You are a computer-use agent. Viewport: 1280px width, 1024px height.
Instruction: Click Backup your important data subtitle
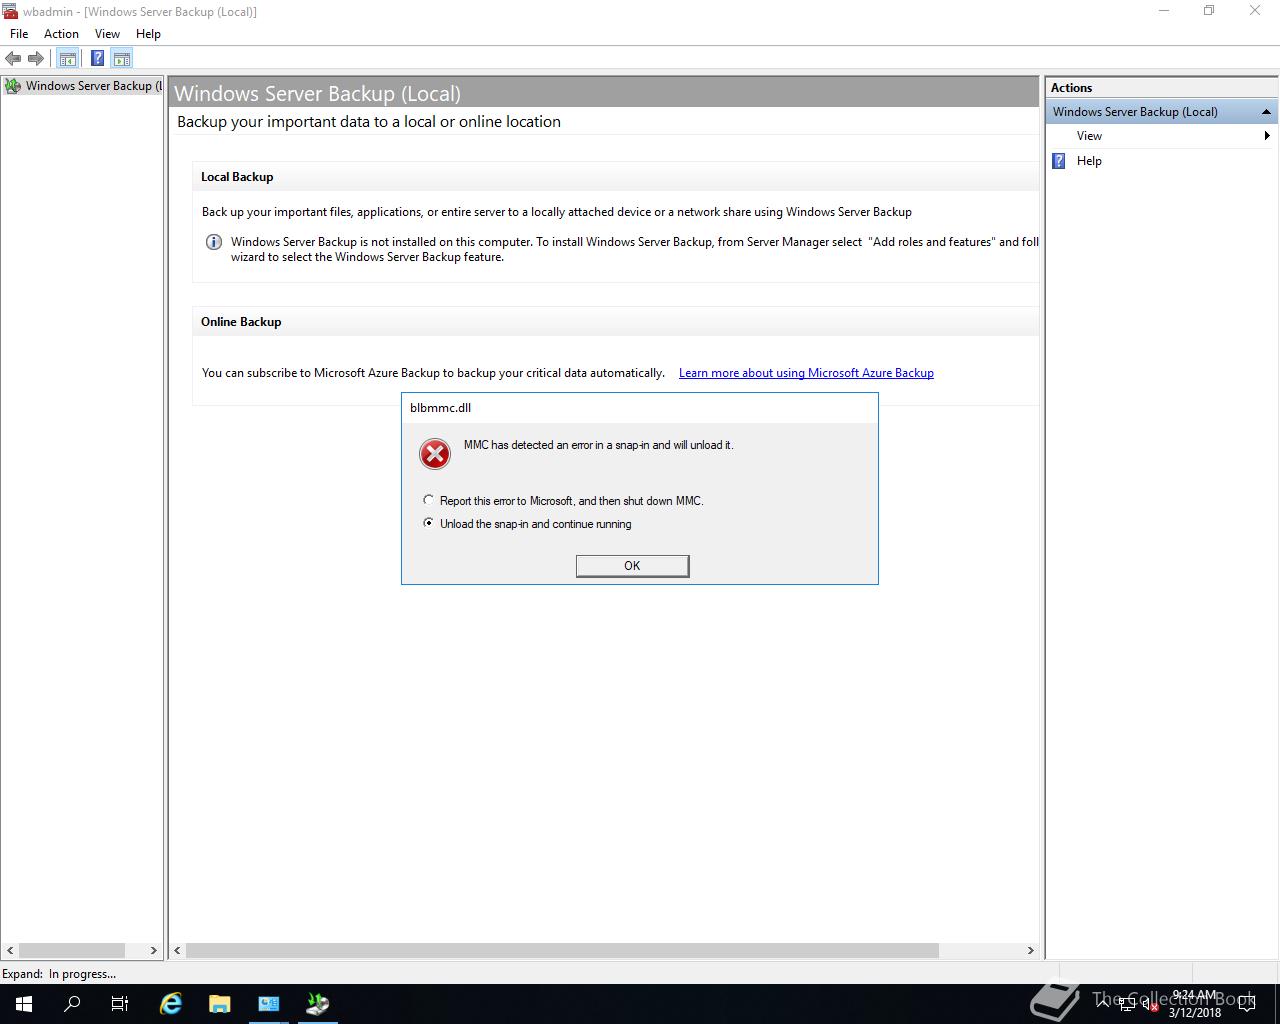click(x=369, y=122)
